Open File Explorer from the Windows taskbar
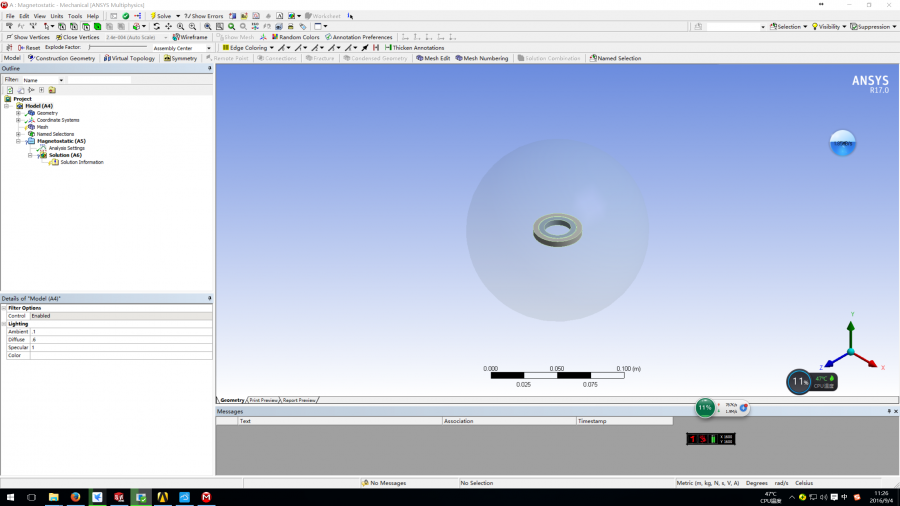Viewport: 900px width, 506px height. tap(53, 497)
